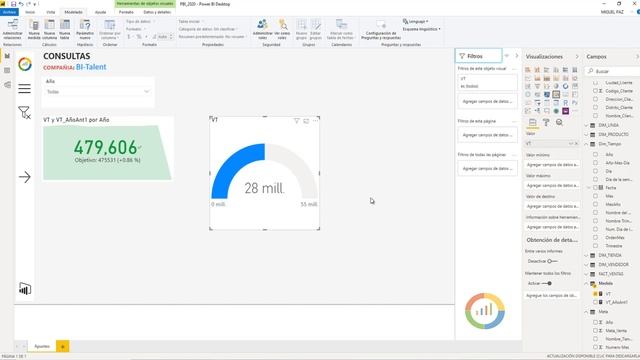Expand the FACT_VENTAS table
This screenshot has width=640, height=360.
tap(587, 274)
